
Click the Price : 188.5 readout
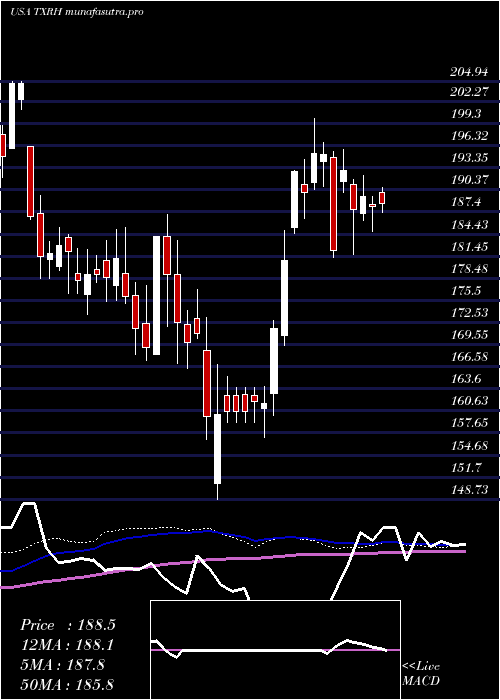(x=68, y=625)
